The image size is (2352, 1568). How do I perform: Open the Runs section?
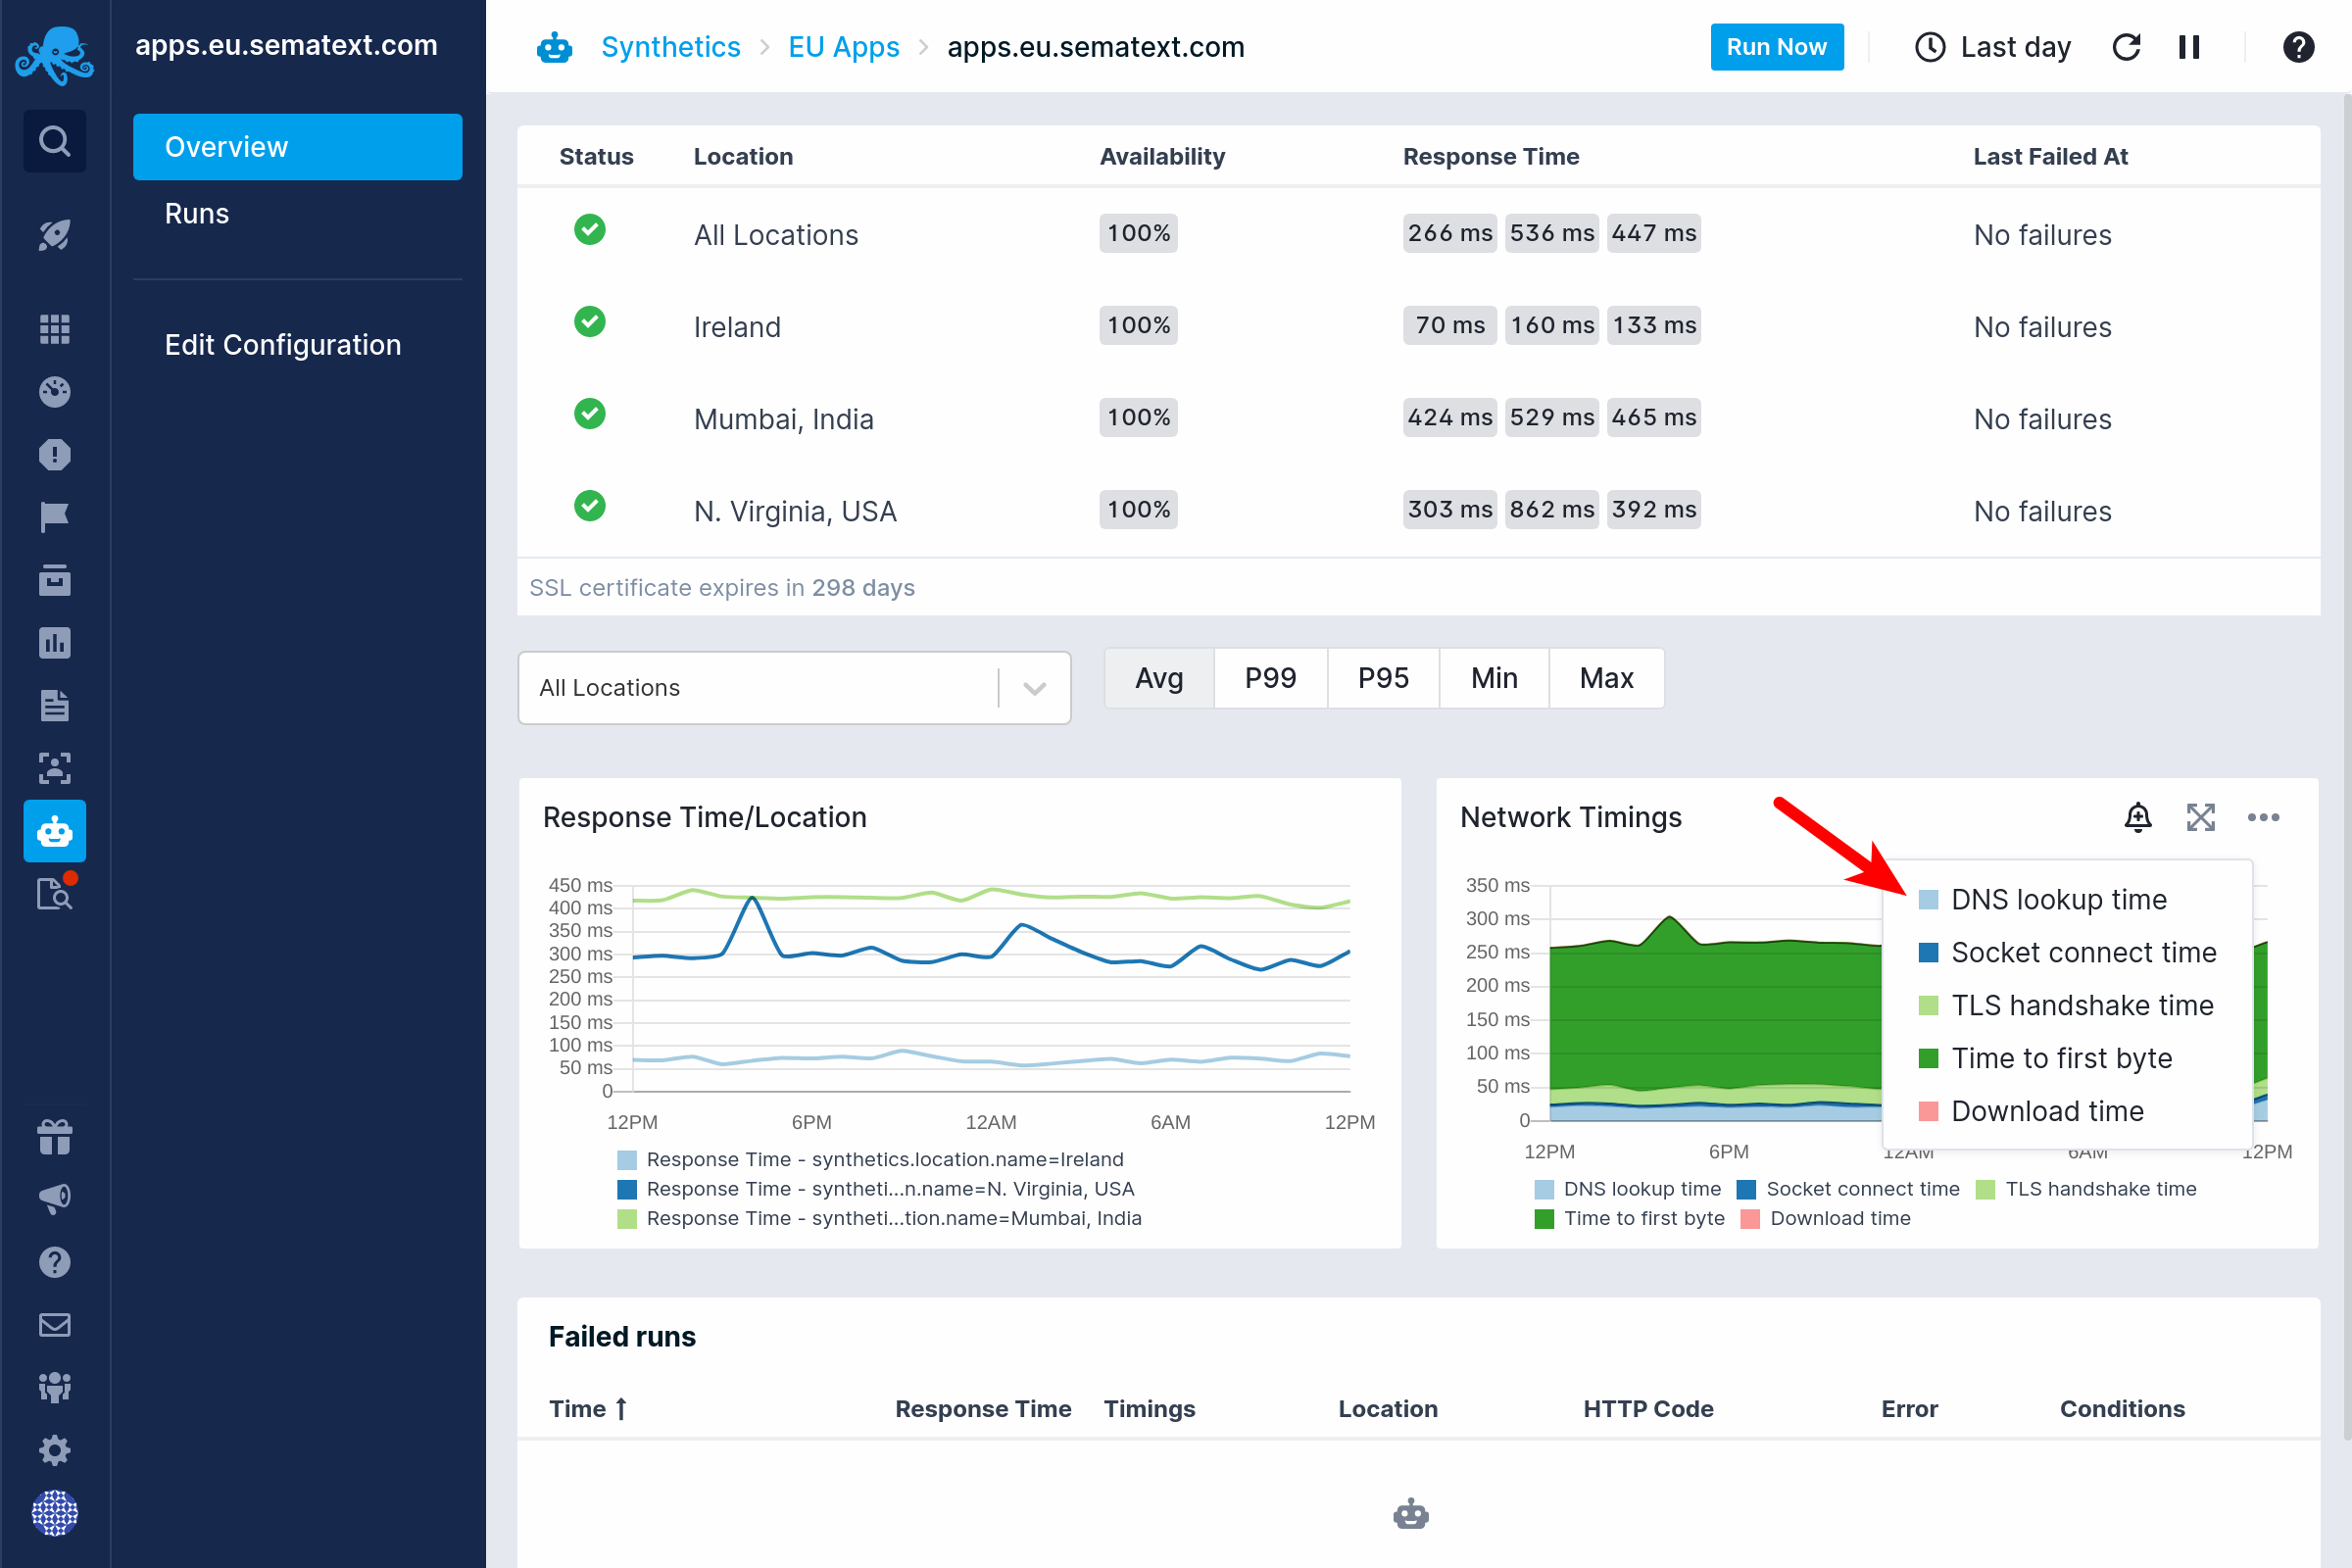(196, 212)
